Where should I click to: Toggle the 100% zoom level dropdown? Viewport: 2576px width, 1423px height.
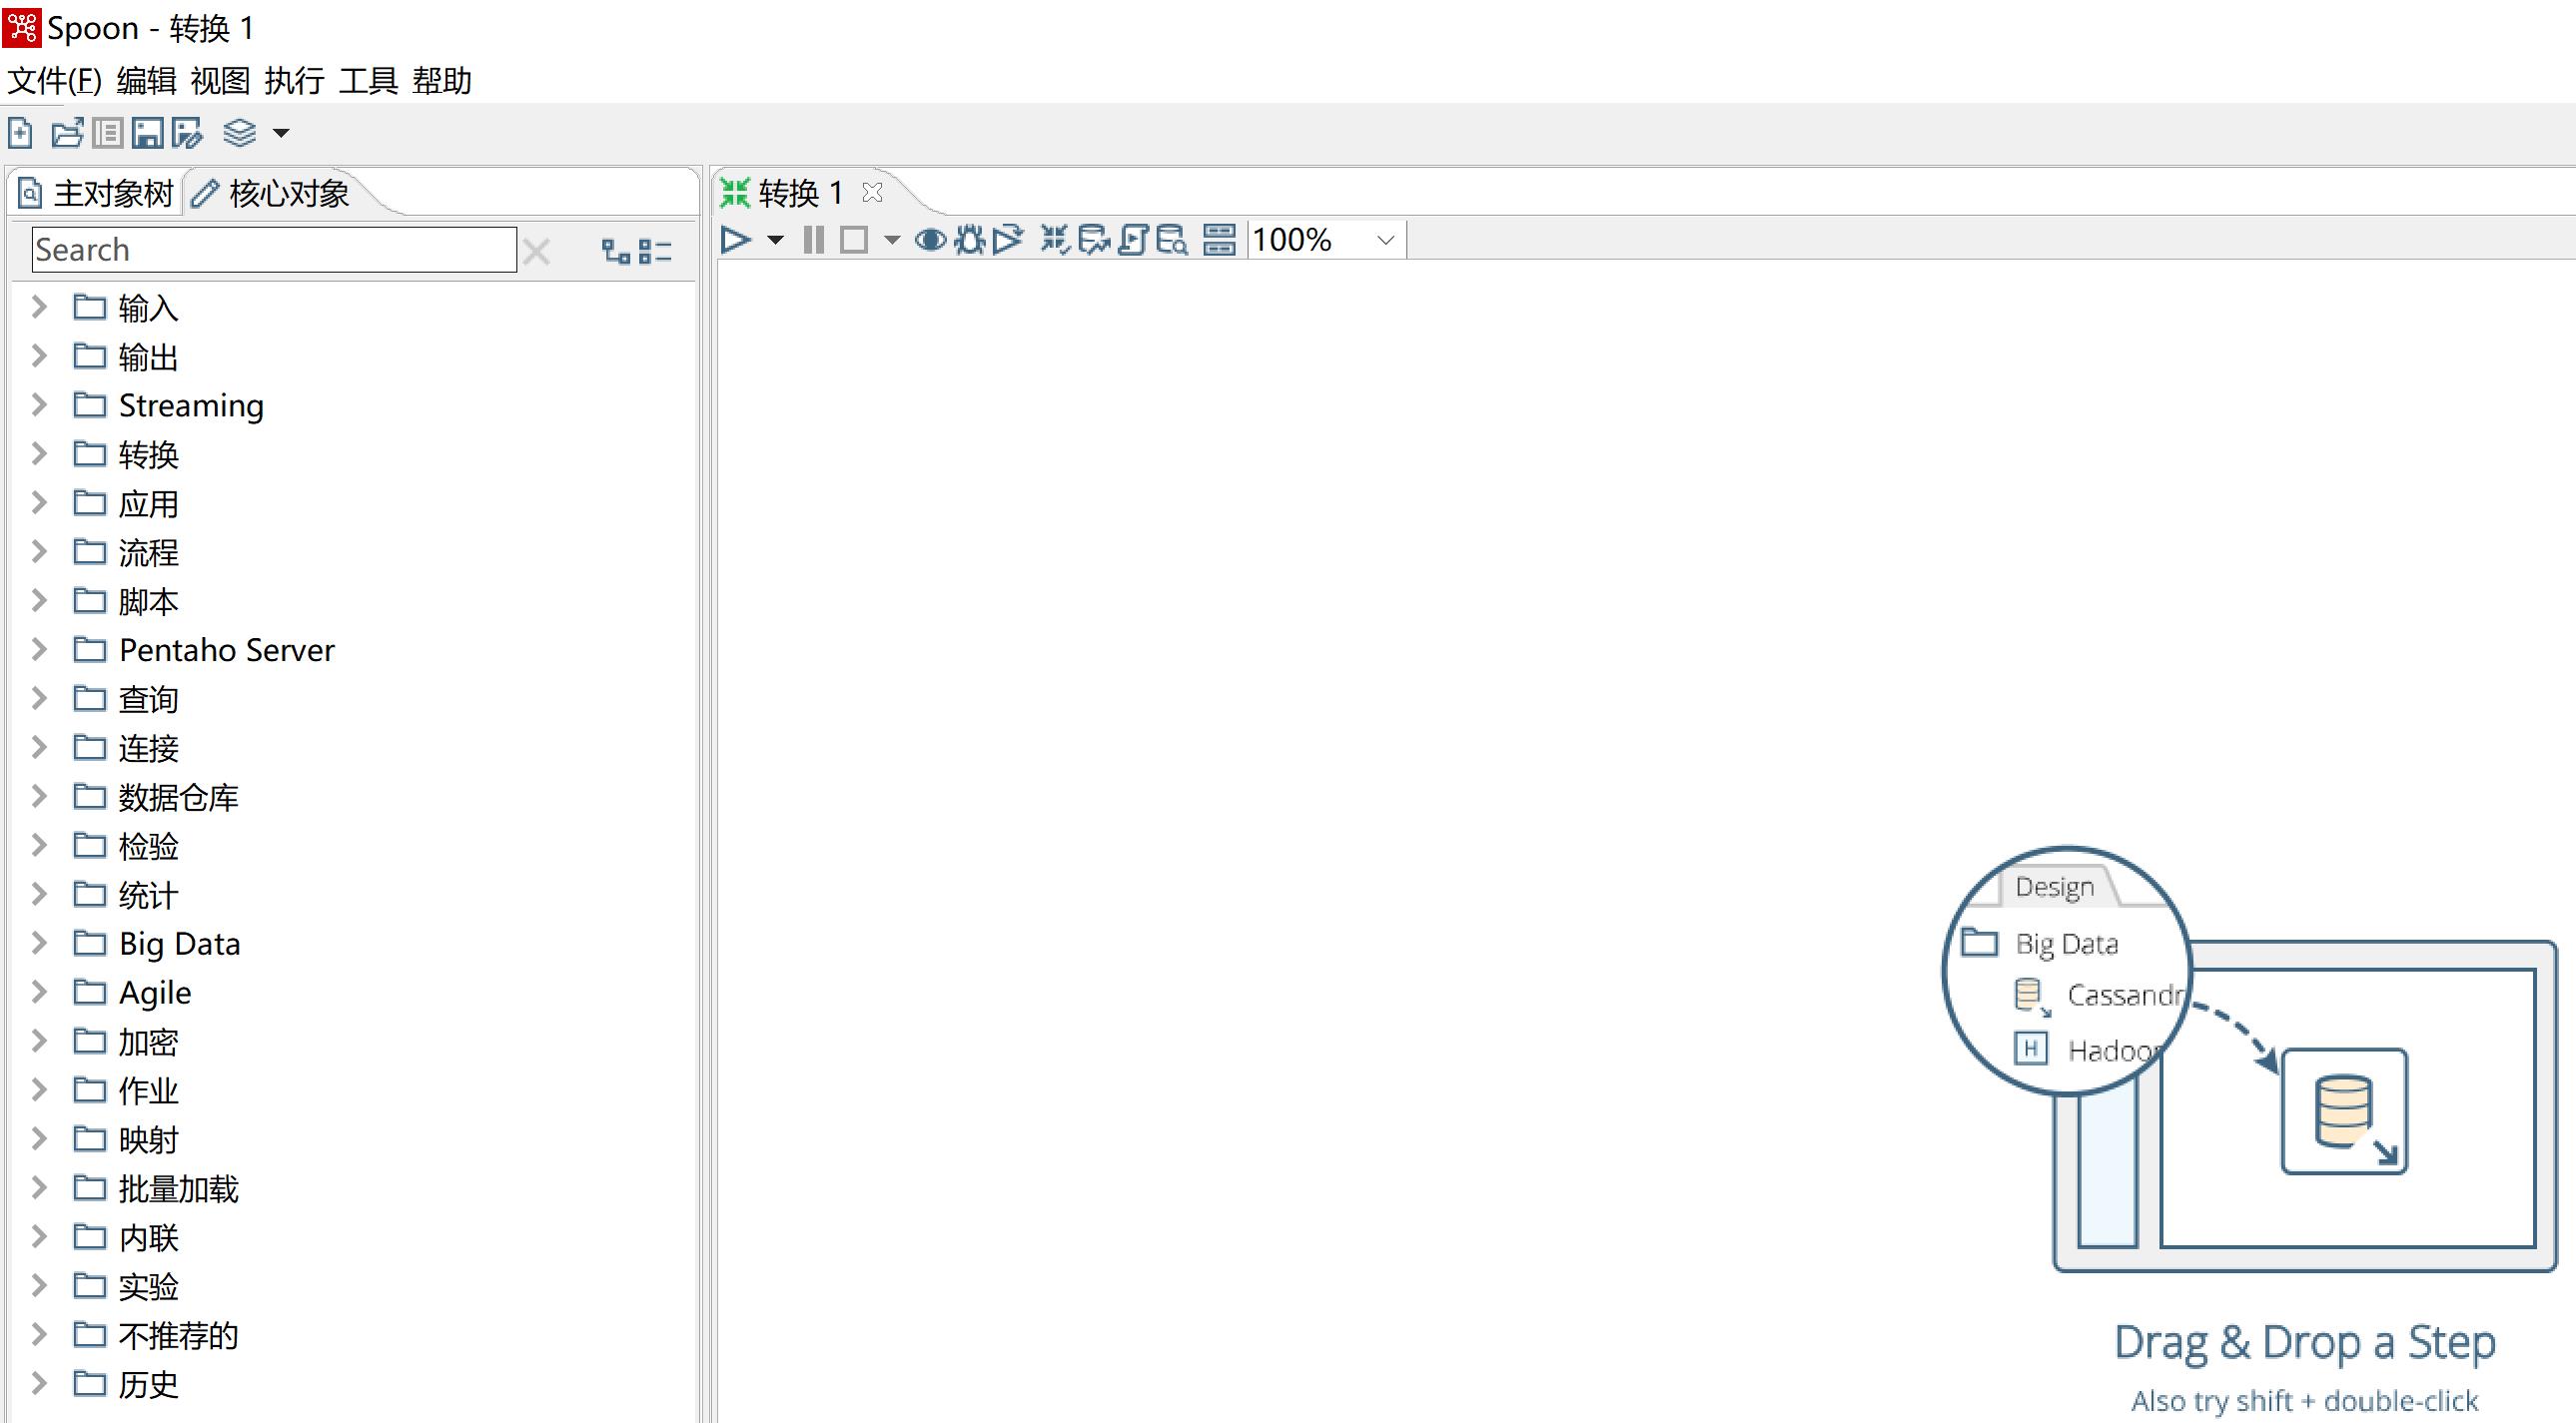[1386, 239]
